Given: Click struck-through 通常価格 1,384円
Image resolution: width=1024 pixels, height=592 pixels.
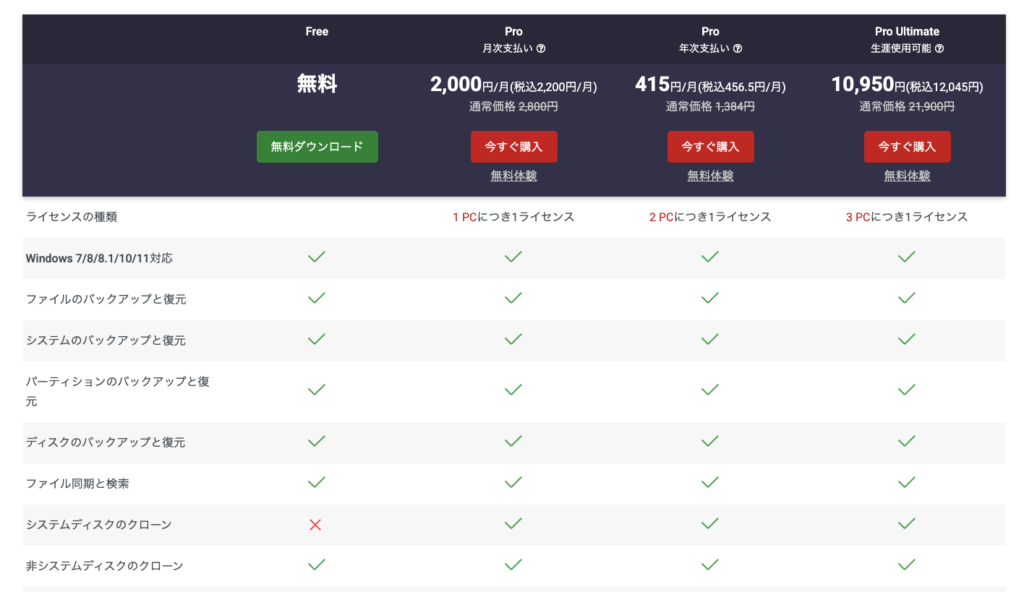Looking at the screenshot, I should pyautogui.click(x=710, y=107).
